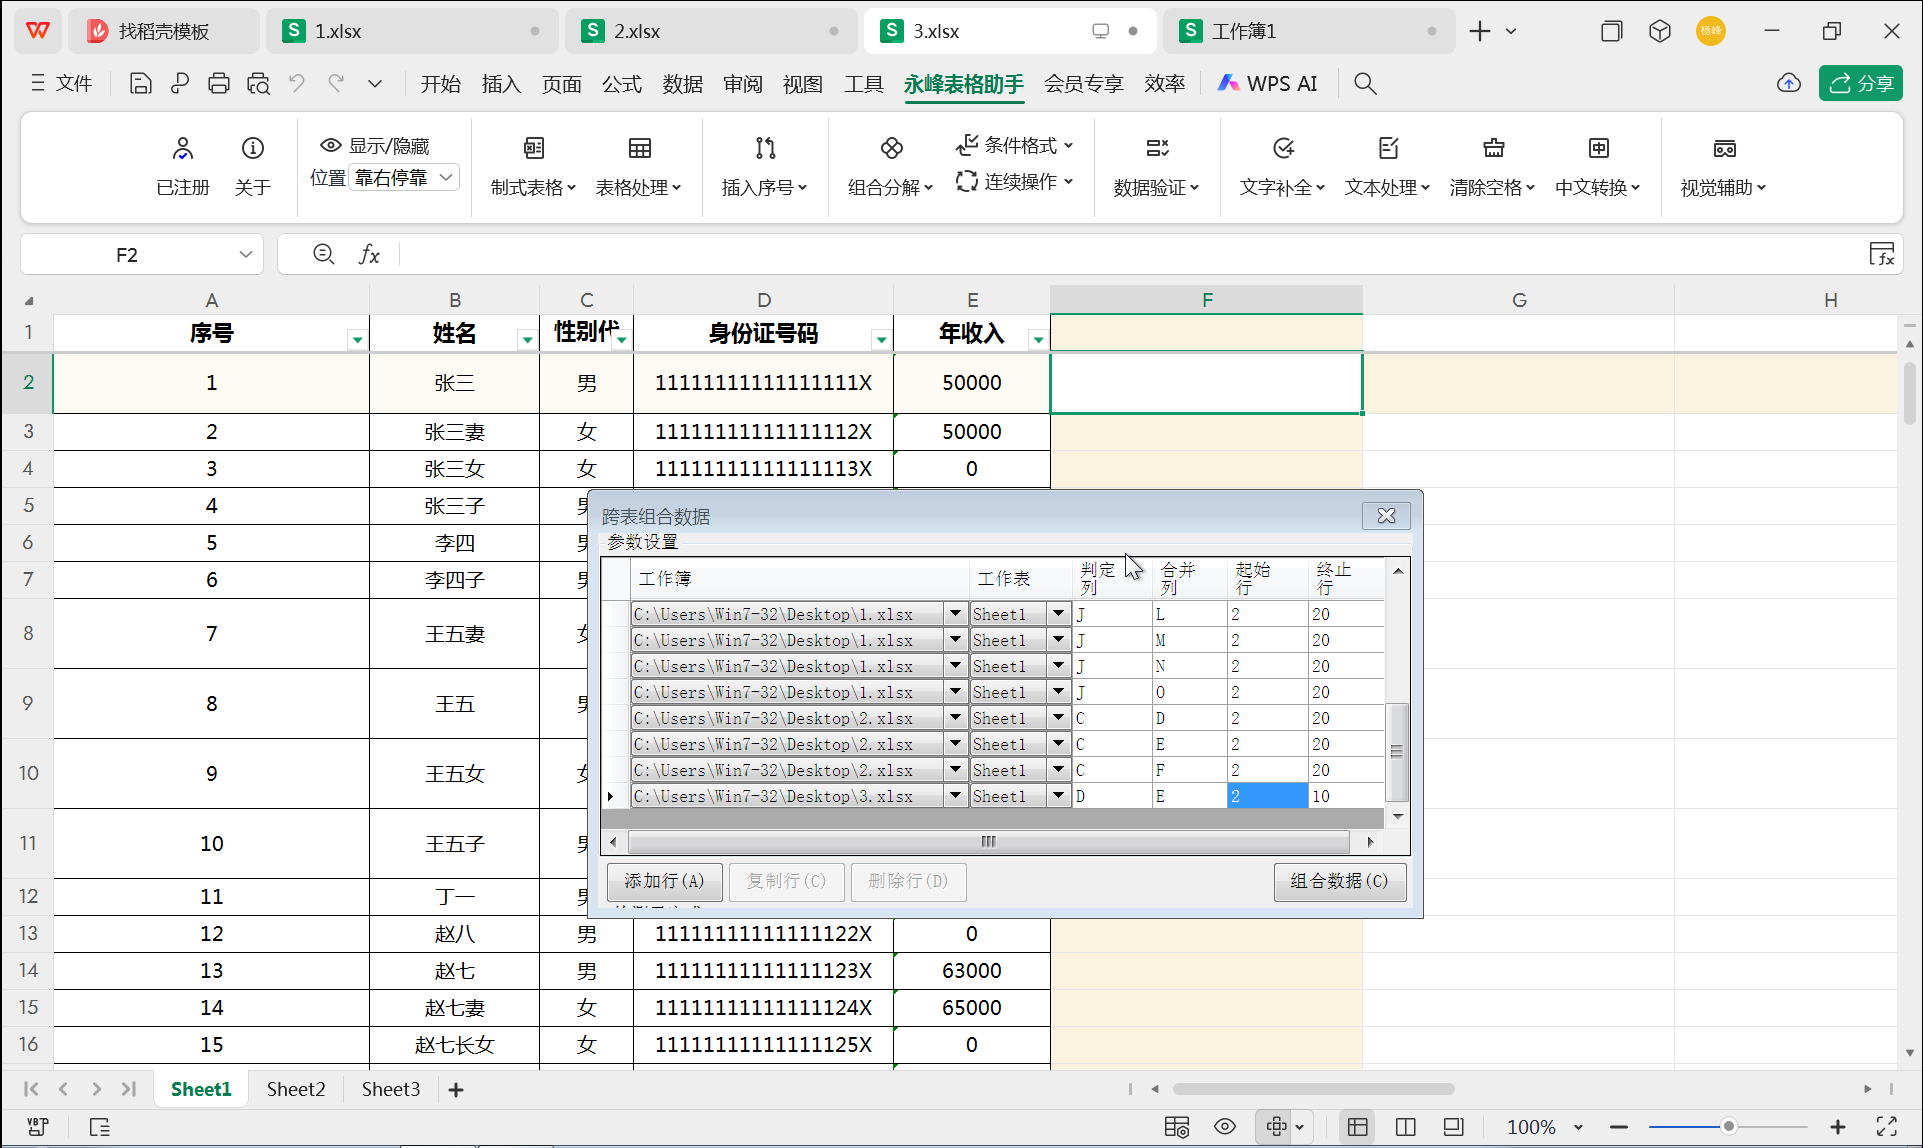Open the 组合分解 tool

point(889,165)
